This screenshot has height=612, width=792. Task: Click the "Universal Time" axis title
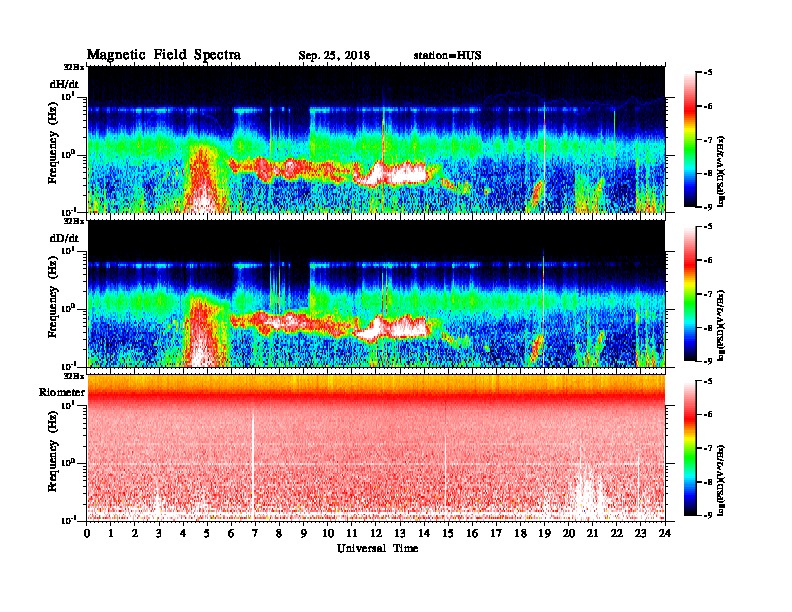[377, 548]
